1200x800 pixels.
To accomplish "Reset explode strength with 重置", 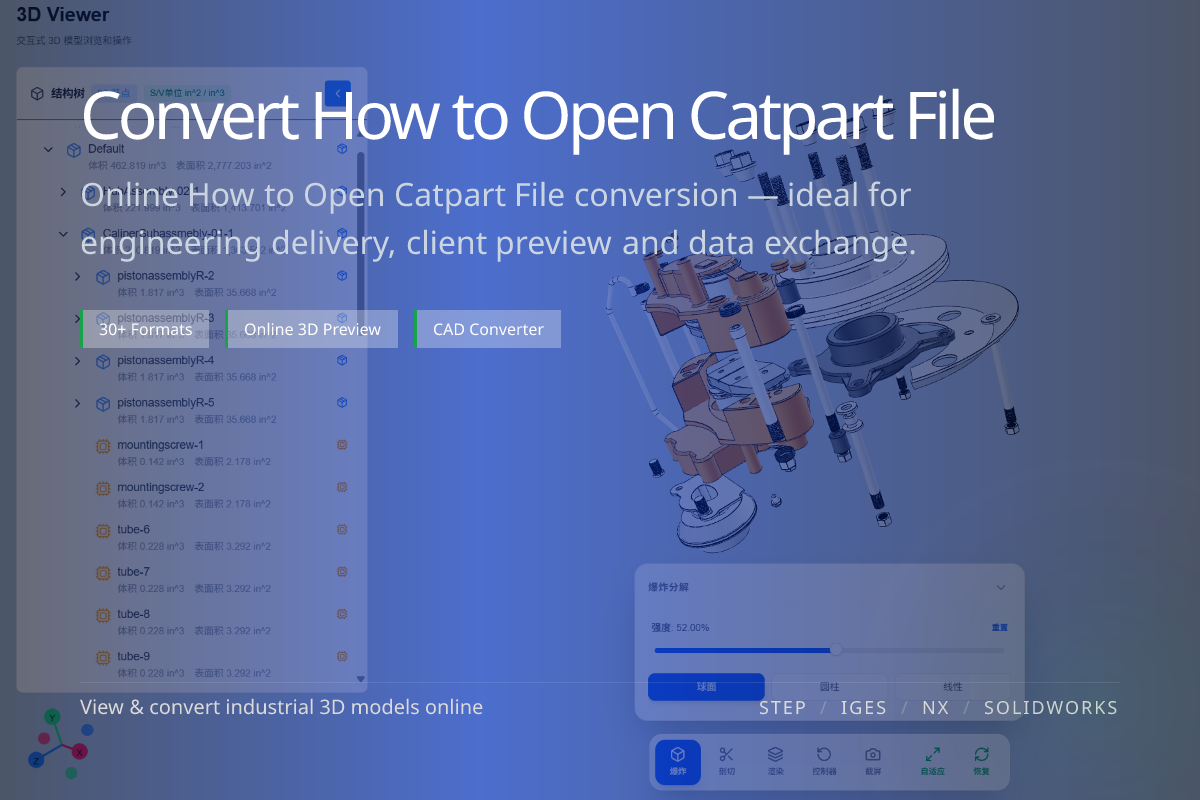I will point(999,627).
